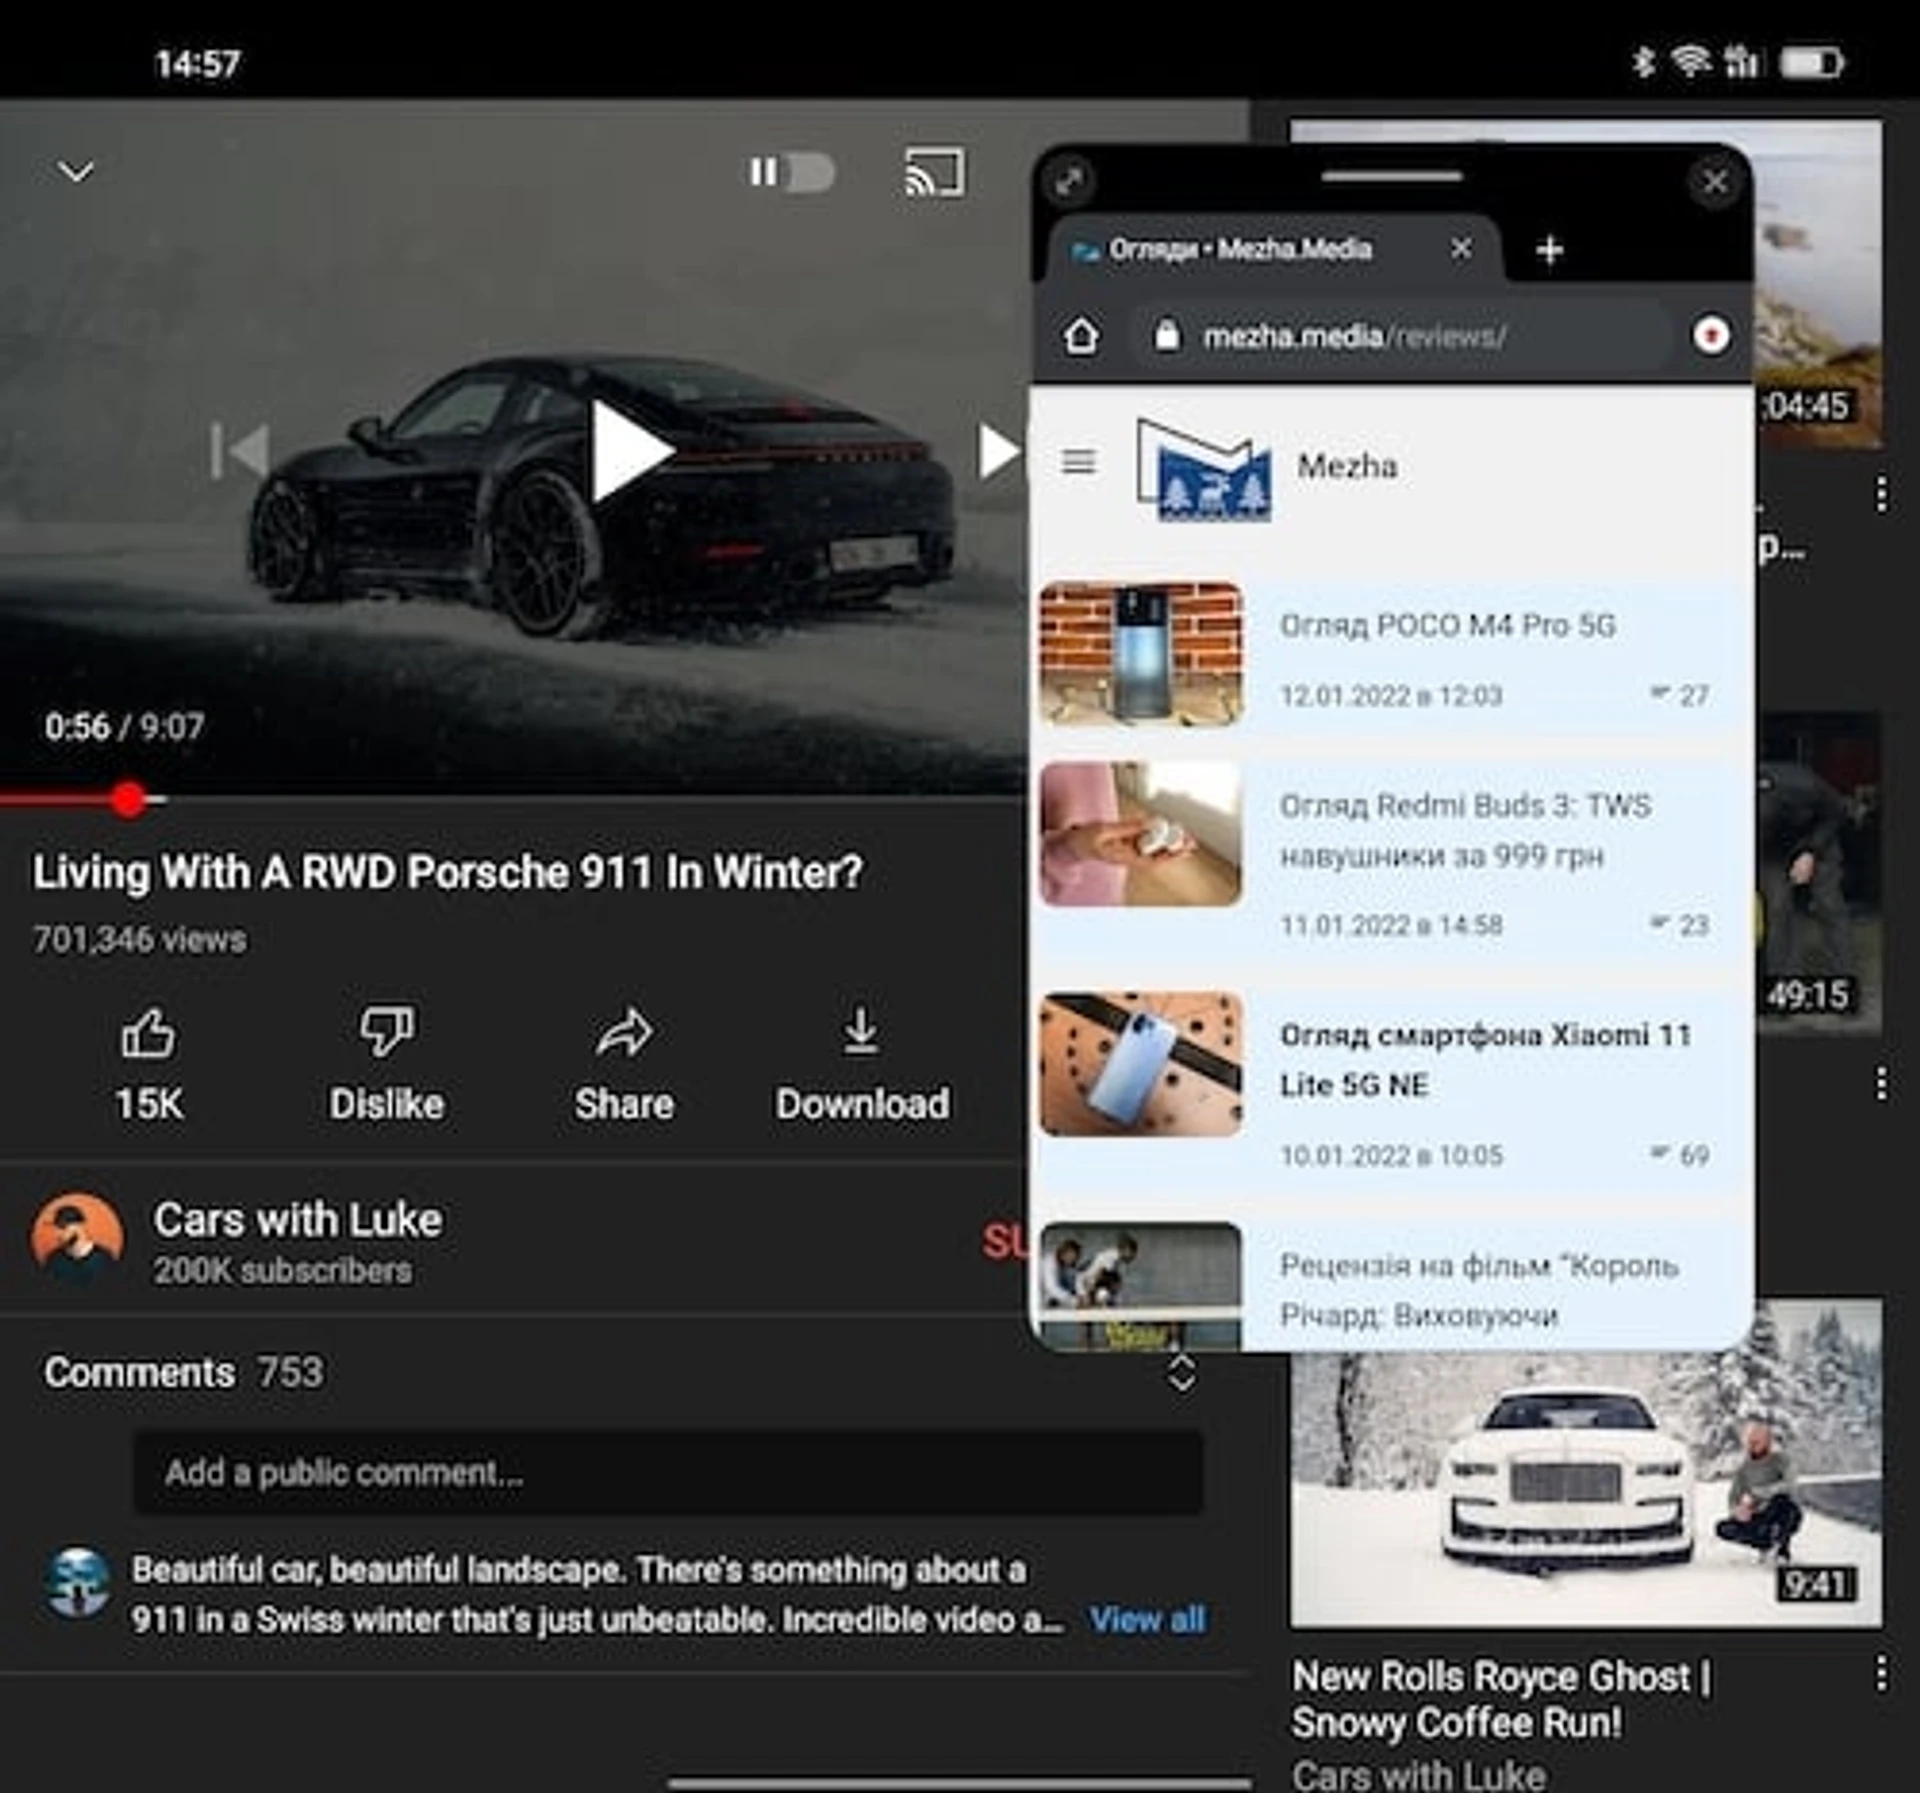The image size is (1920, 1793).
Task: Open the top commenter's avatar
Action: tap(78, 1583)
